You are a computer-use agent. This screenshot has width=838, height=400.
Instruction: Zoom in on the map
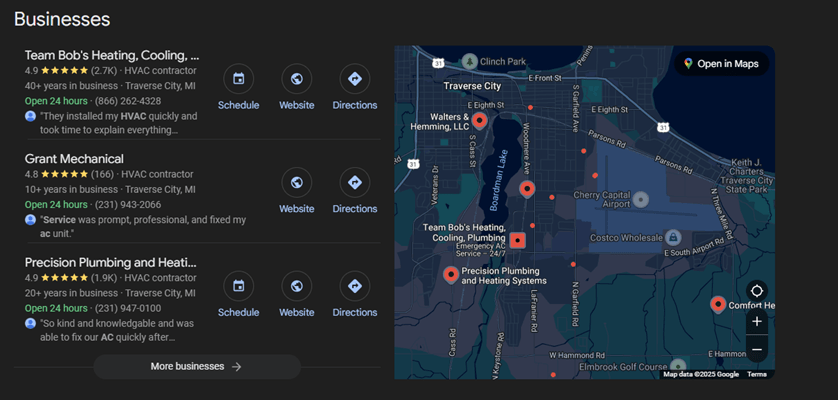pos(757,322)
